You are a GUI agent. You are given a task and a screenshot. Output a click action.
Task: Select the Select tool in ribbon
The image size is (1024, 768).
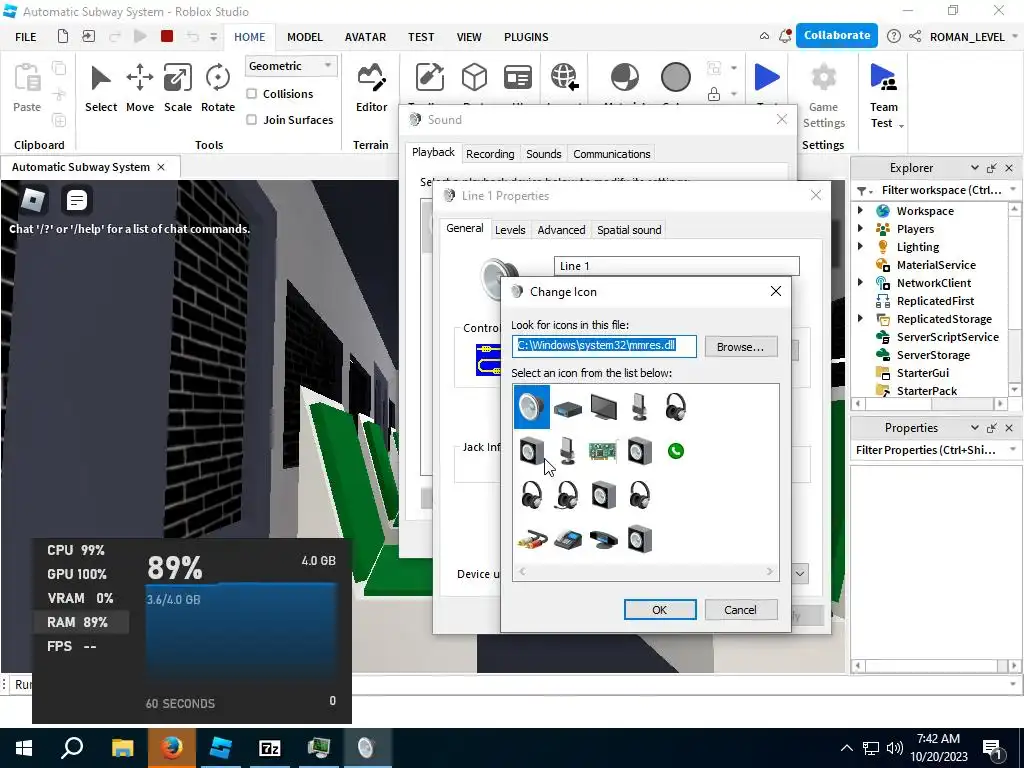[x=101, y=89]
